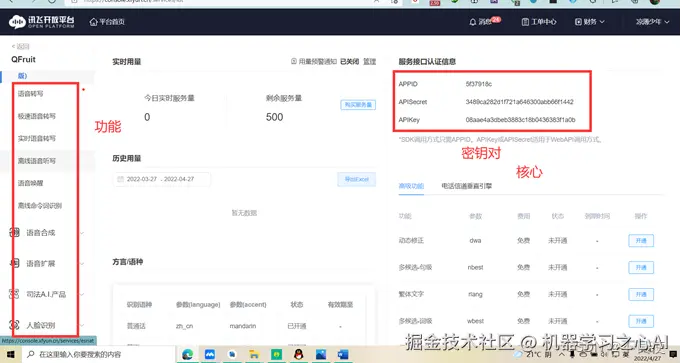Click the 购买服务量 button
This screenshot has height=364, width=681.
[358, 105]
